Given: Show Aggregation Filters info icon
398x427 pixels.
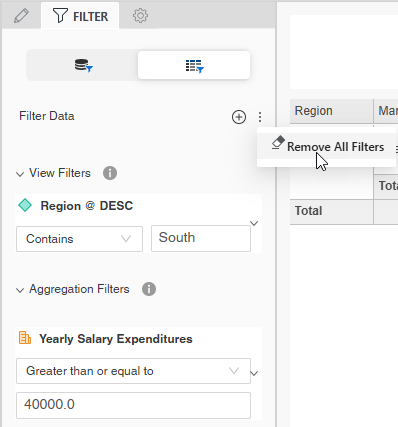Looking at the screenshot, I should click(149, 289).
